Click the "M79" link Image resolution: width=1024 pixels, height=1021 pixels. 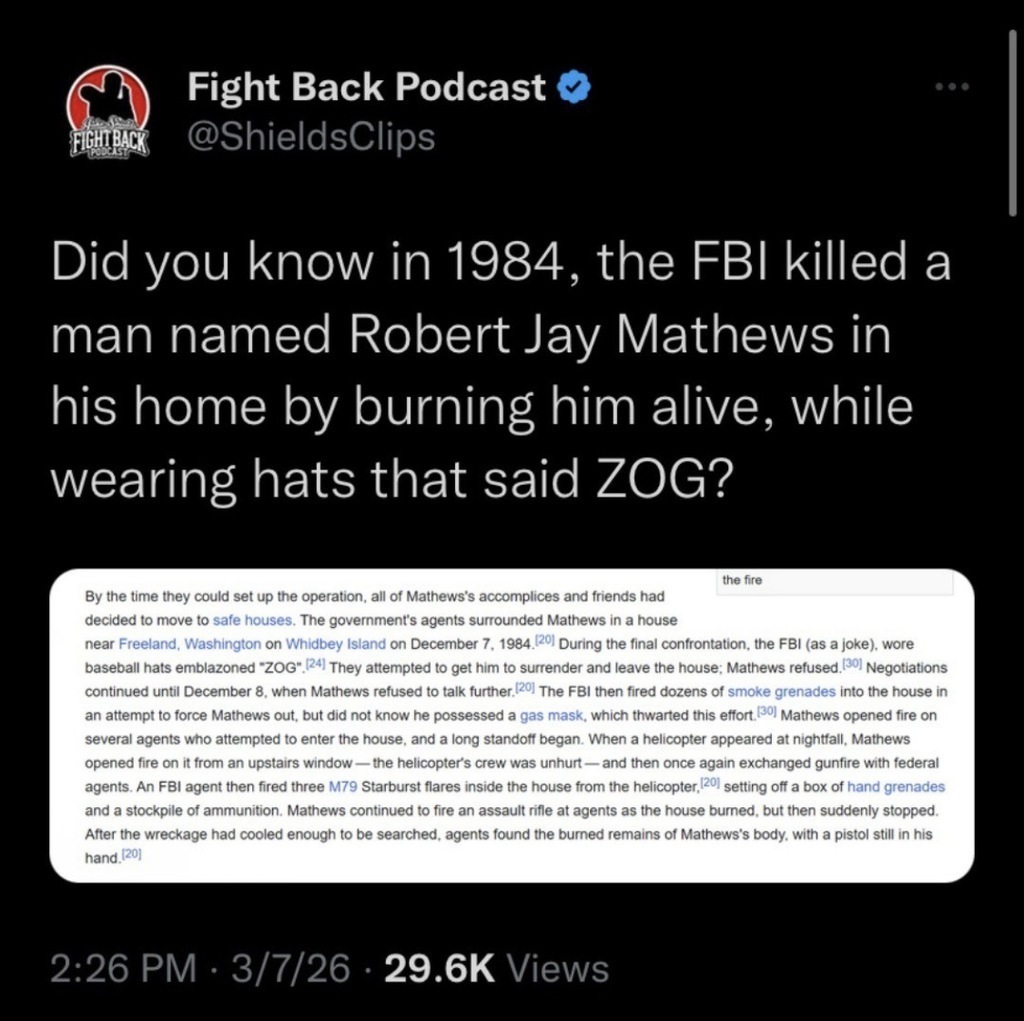(x=343, y=786)
